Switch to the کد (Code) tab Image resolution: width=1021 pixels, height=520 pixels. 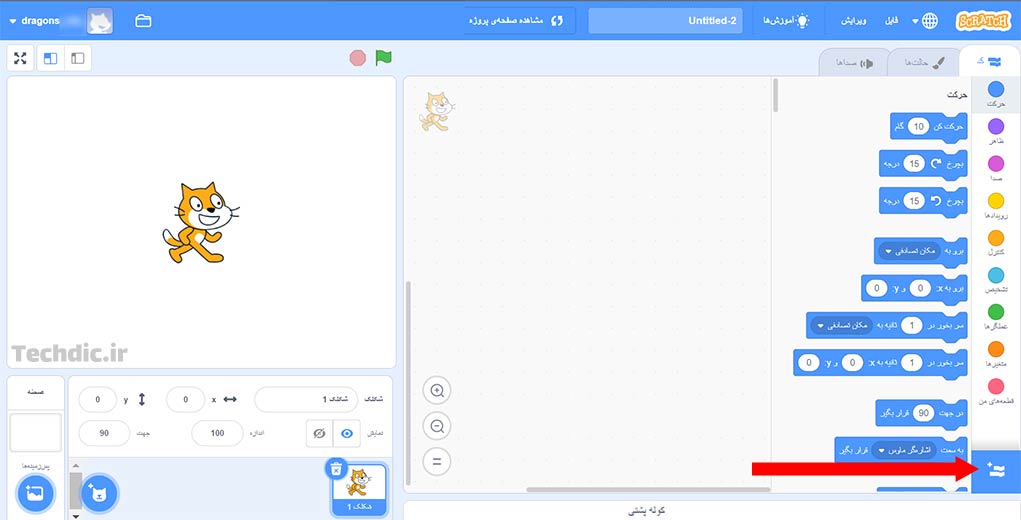click(989, 62)
